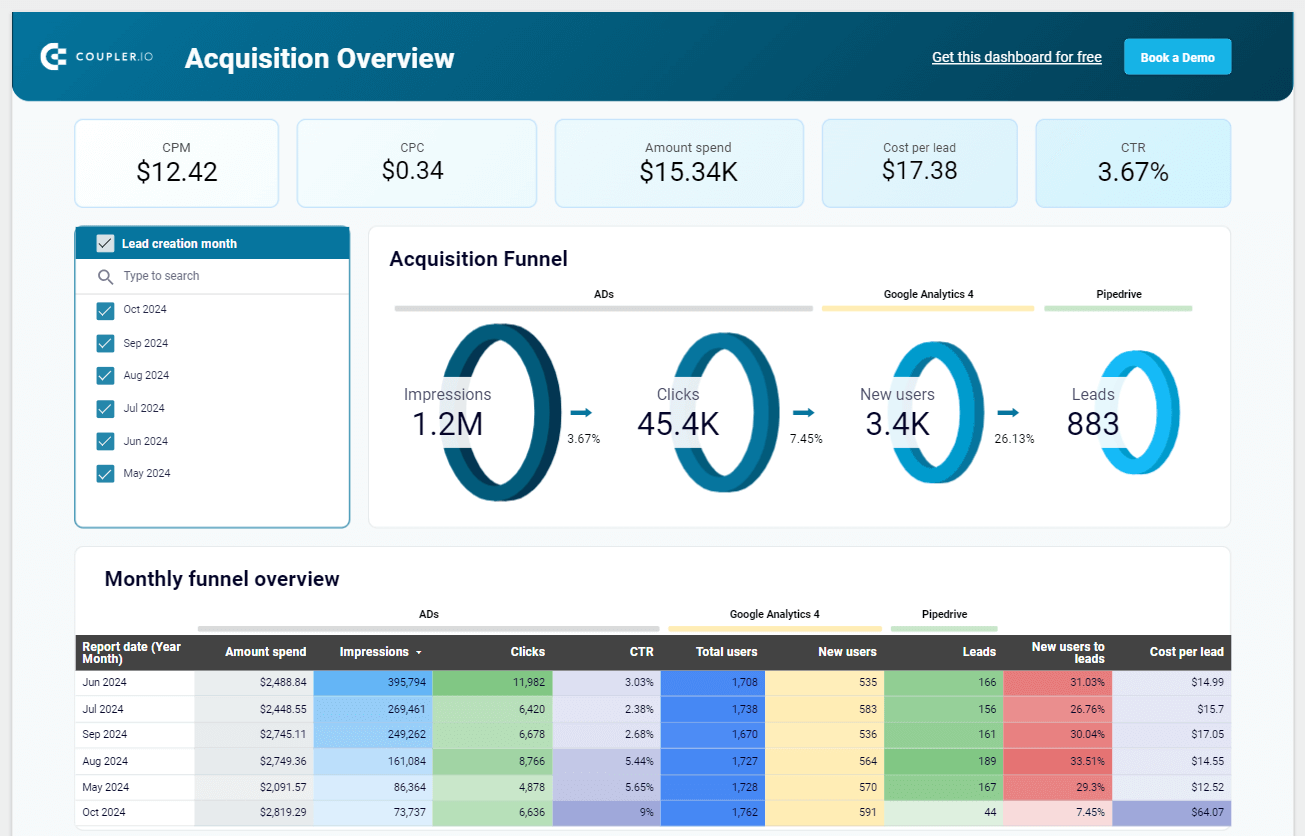The height and width of the screenshot is (836, 1305).
Task: Sort table by Cost per lead header
Action: click(1186, 652)
